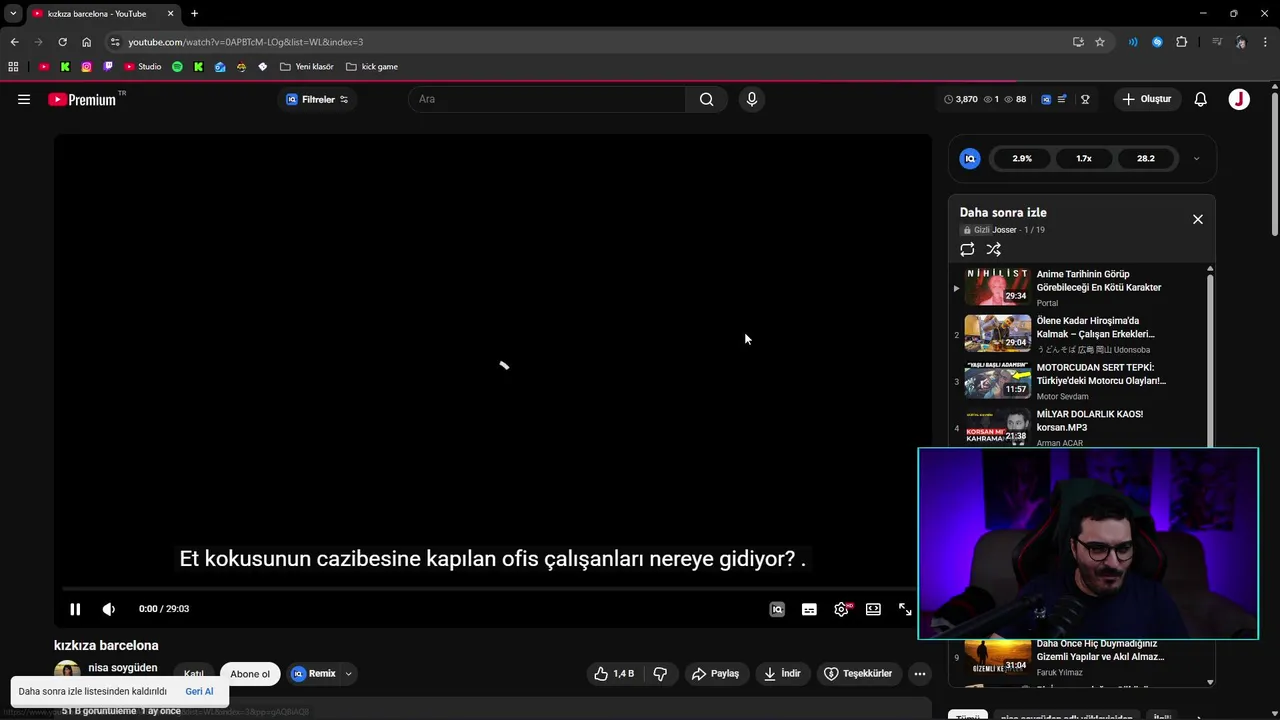Start voice search with microphone icon

(x=752, y=99)
